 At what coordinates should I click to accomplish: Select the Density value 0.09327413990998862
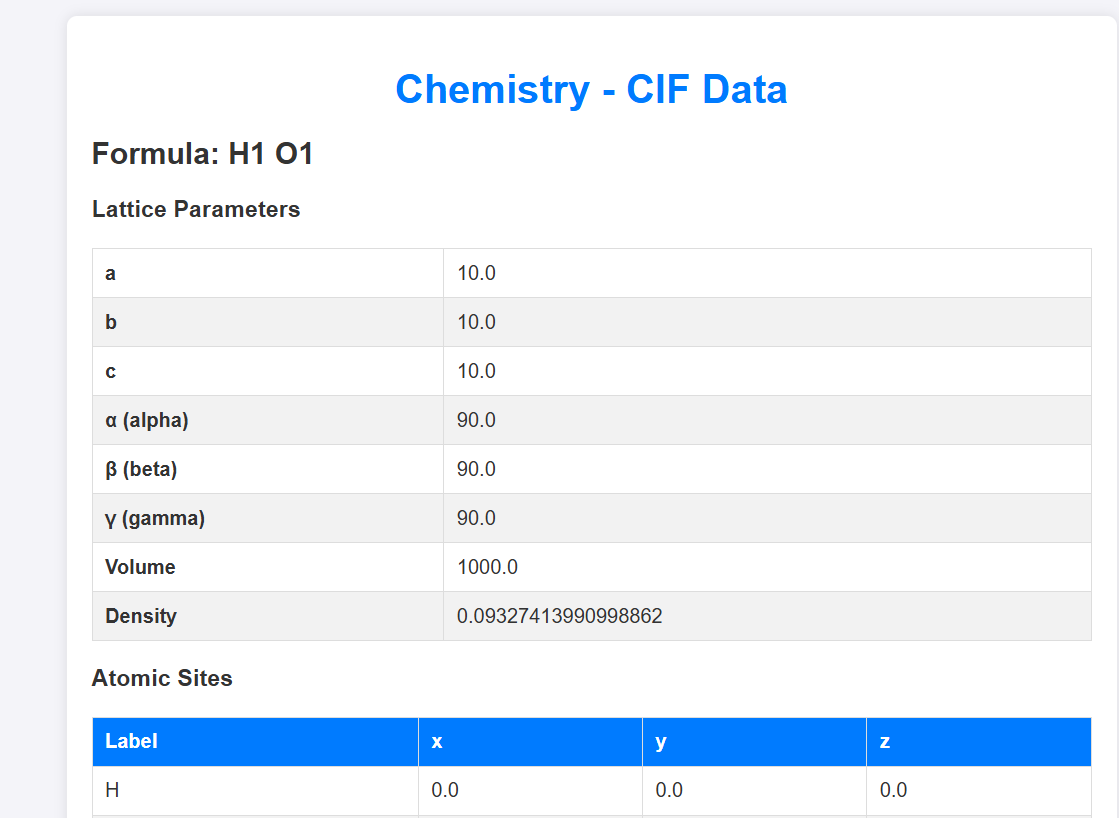coord(559,616)
